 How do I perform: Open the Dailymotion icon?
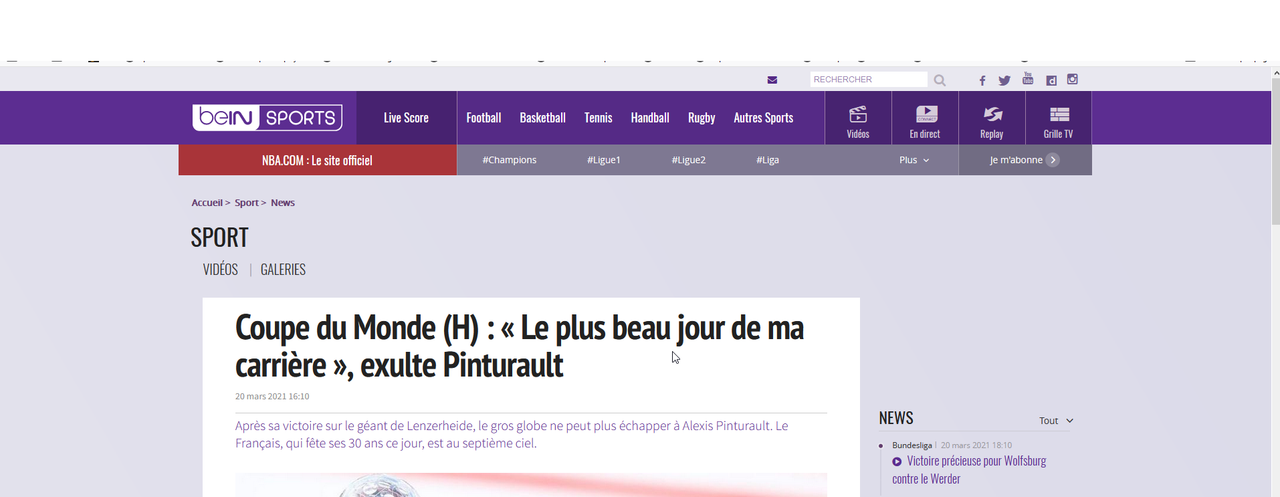1051,80
